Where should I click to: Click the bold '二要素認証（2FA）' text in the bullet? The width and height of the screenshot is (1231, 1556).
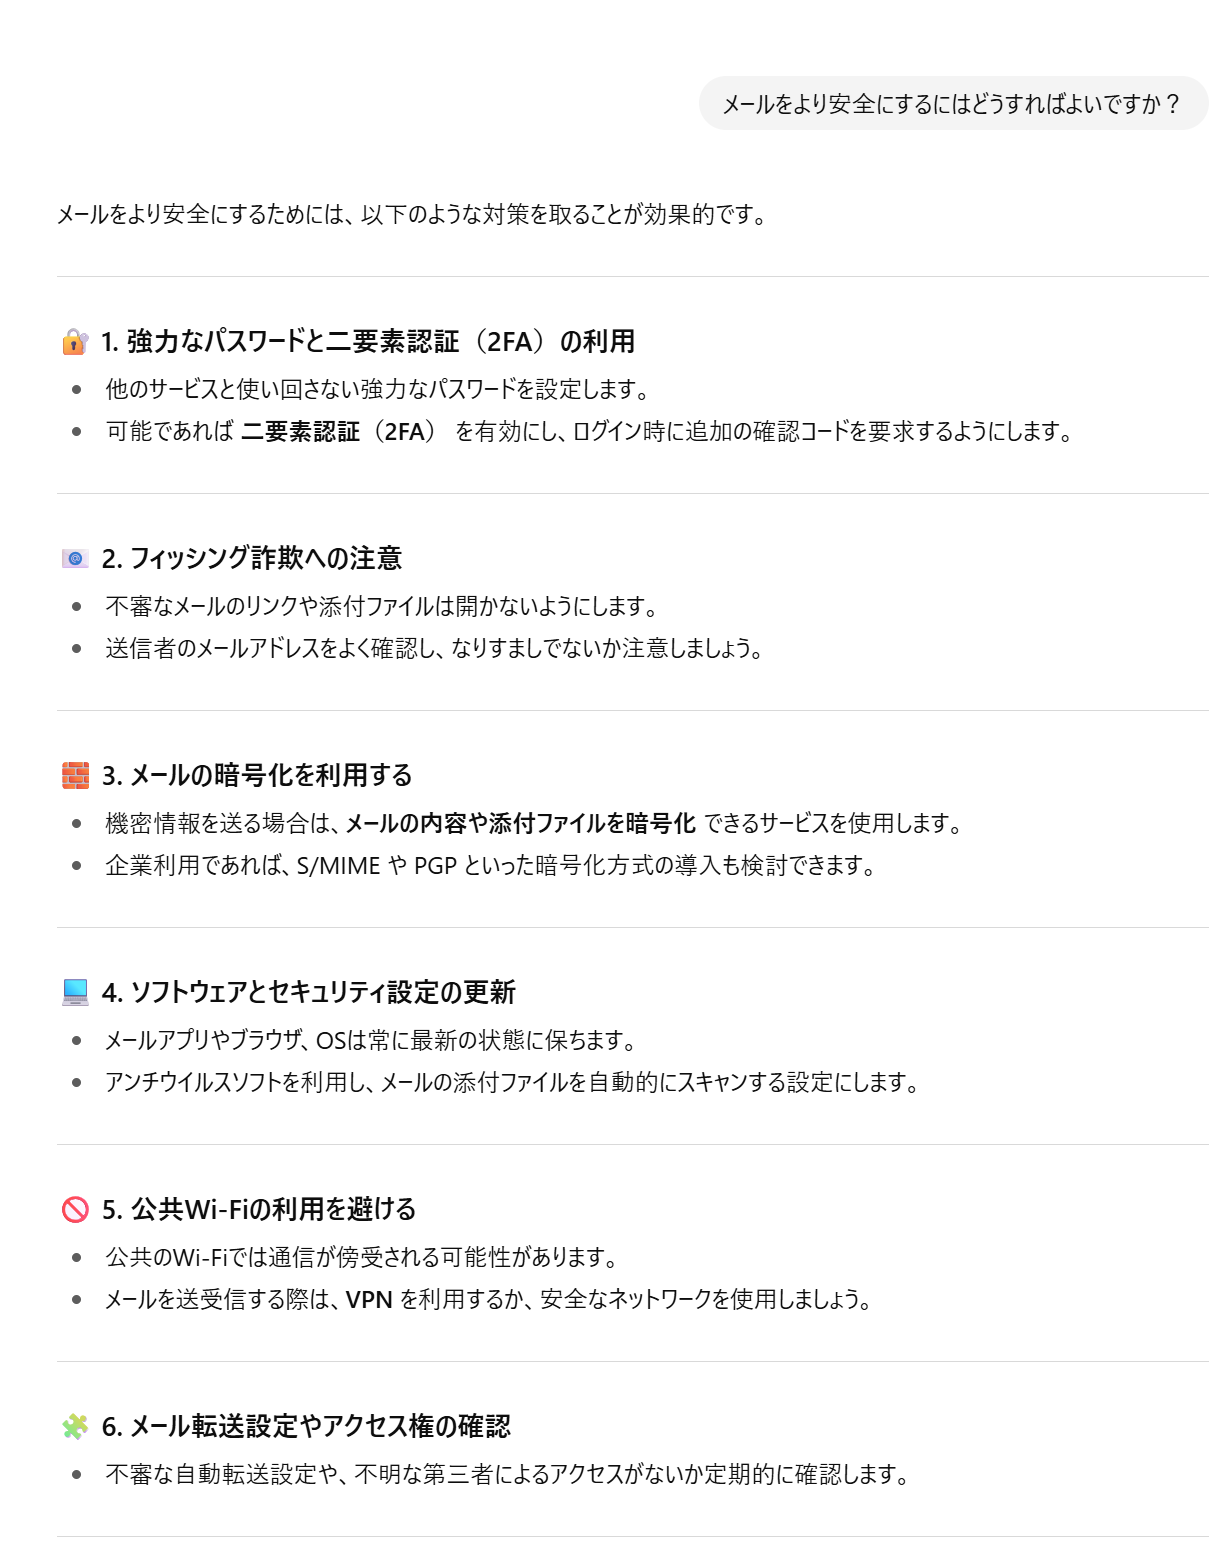tap(339, 432)
